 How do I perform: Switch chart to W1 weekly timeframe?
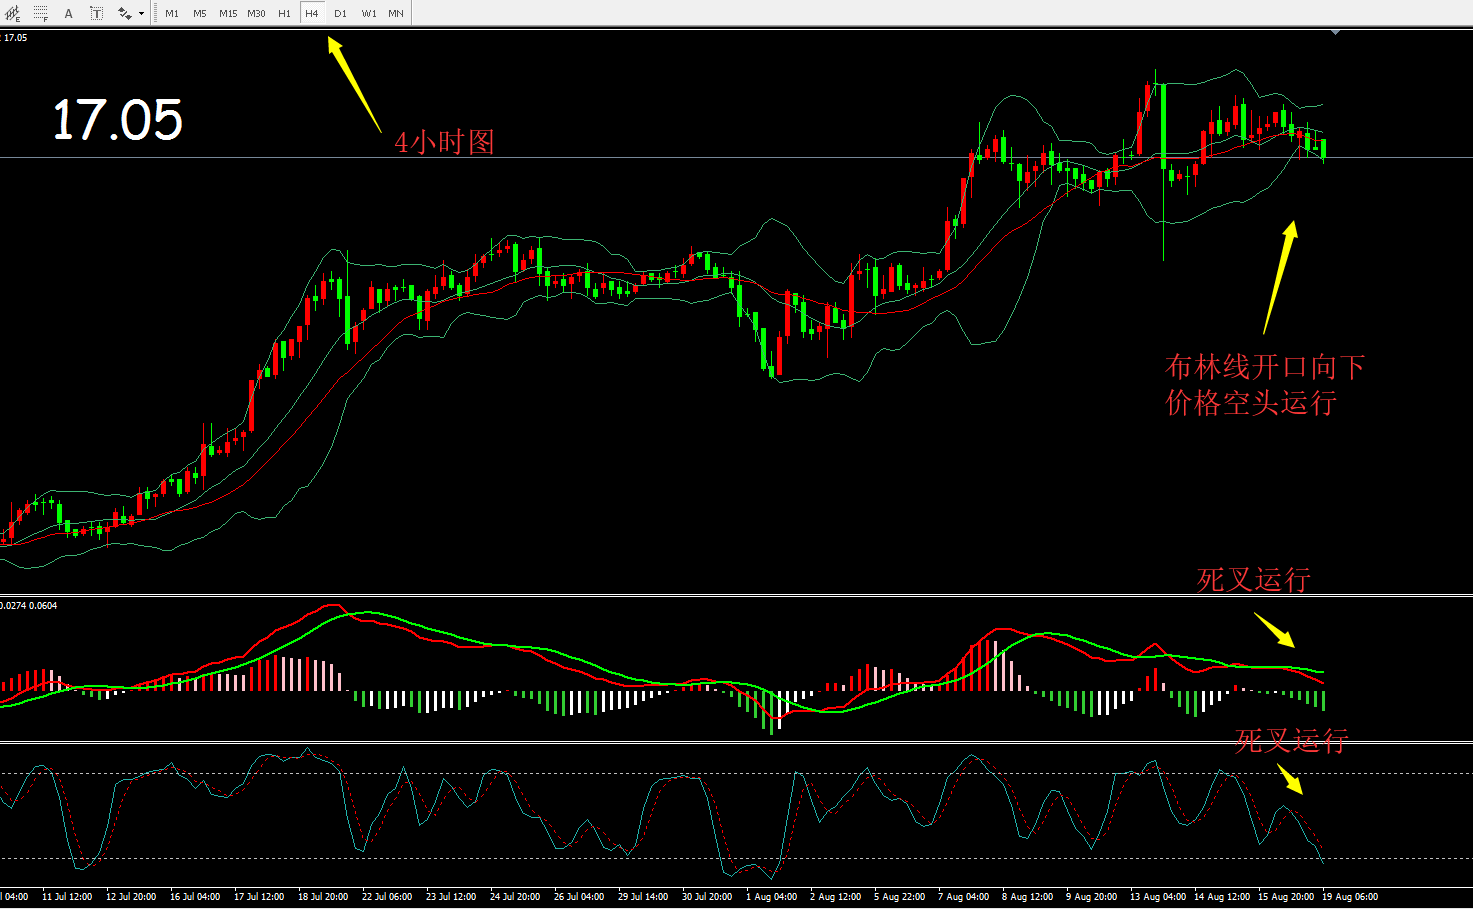point(369,13)
